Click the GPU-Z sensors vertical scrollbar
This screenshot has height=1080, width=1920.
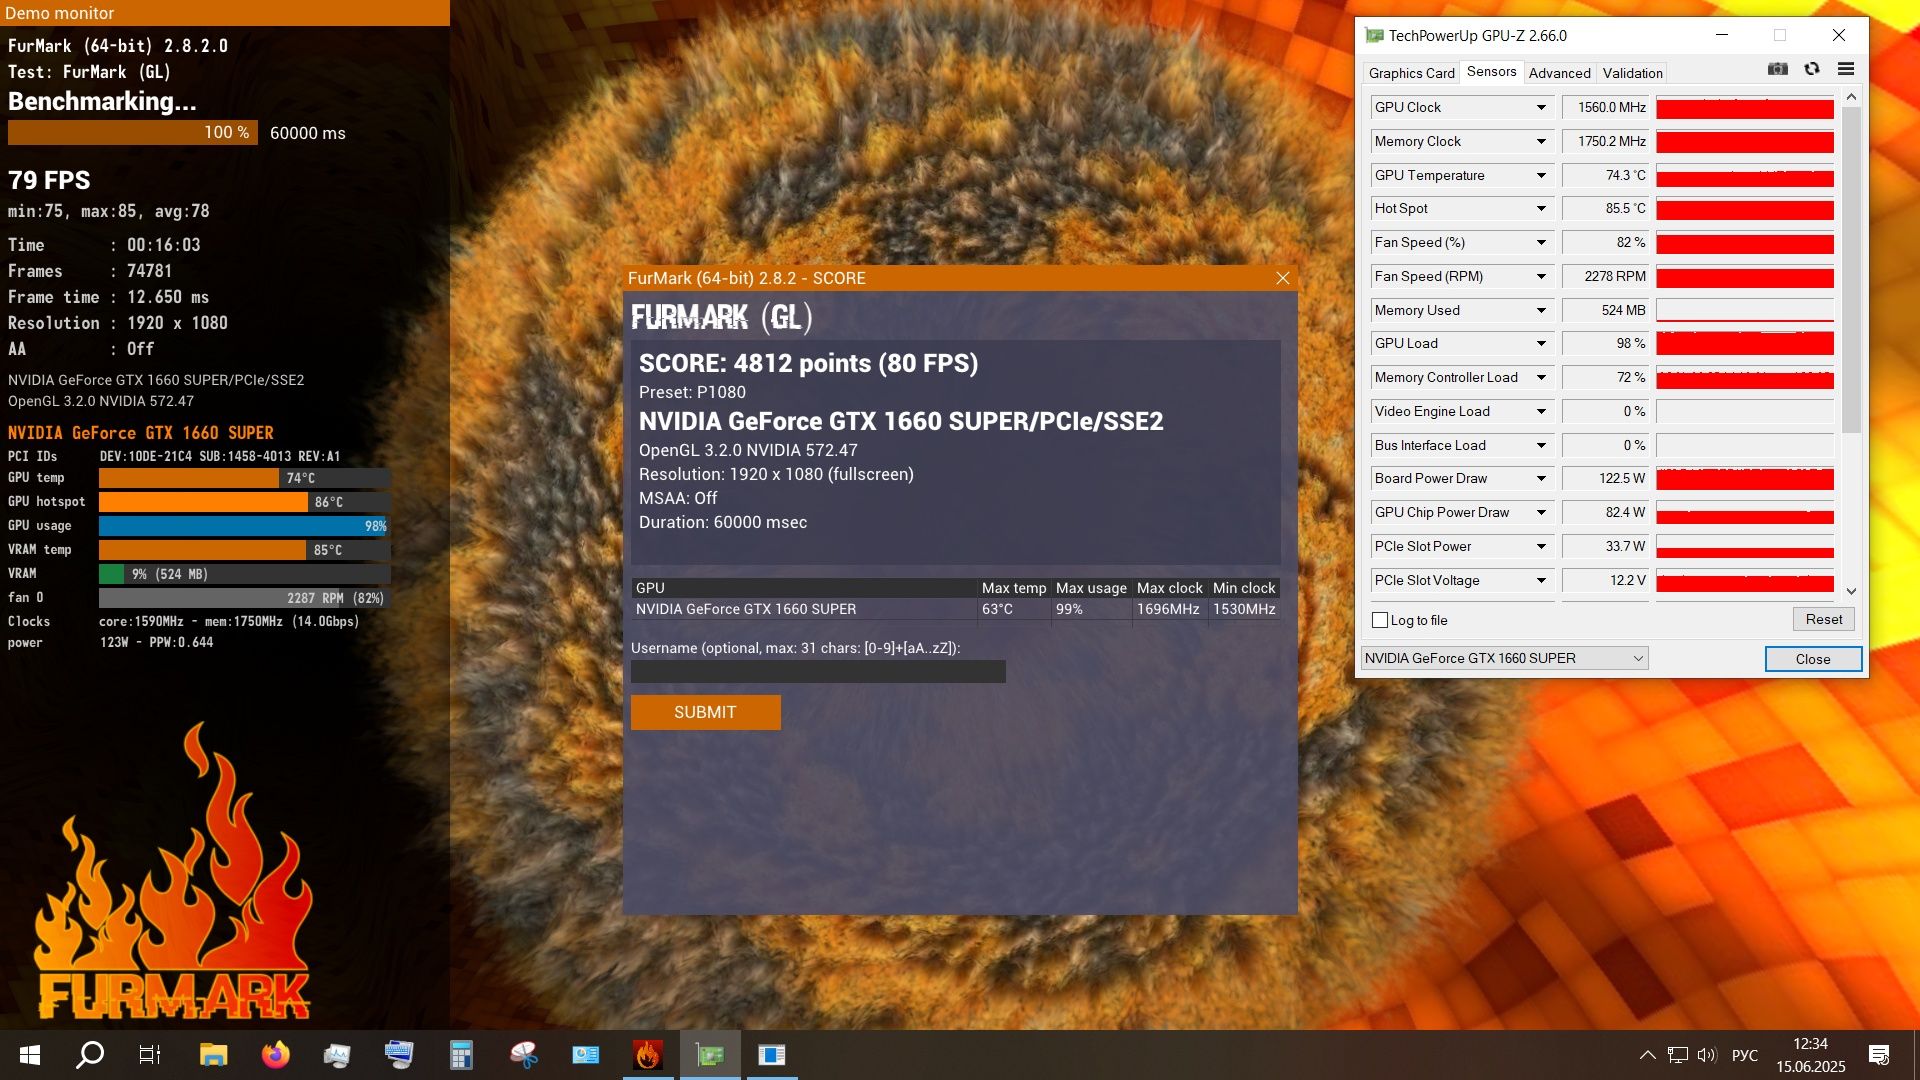click(1851, 270)
